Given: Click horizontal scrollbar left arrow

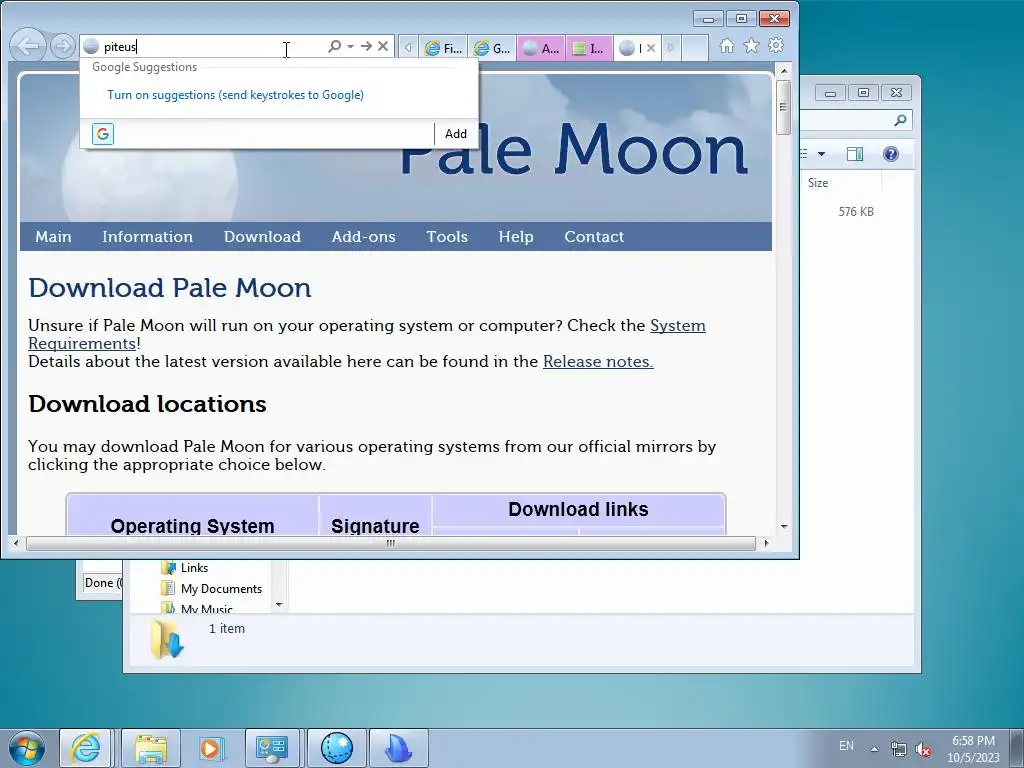Looking at the screenshot, I should tap(16, 543).
